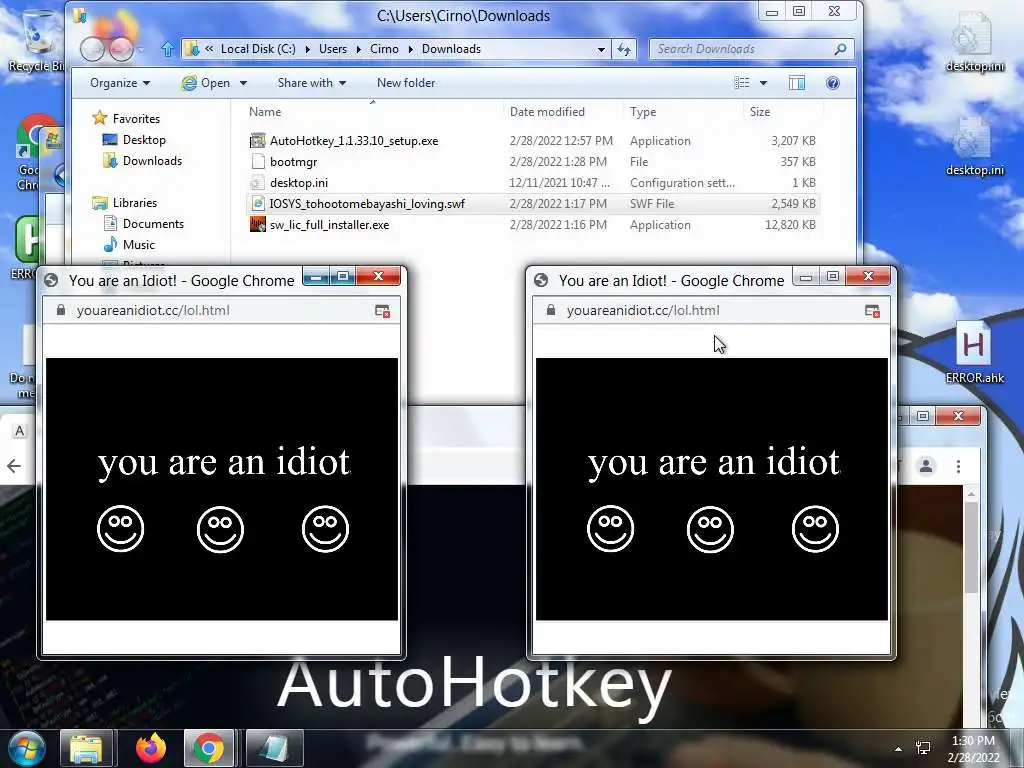The image size is (1024, 768).
Task: Select desktop.ini in the file list
Action: point(532,182)
